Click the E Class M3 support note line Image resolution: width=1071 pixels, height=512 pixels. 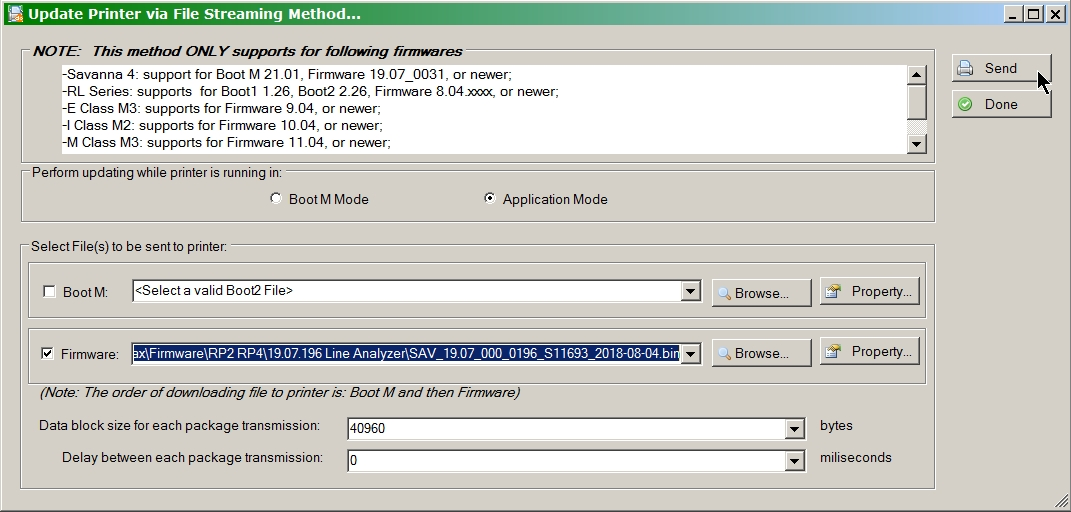pos(221,109)
